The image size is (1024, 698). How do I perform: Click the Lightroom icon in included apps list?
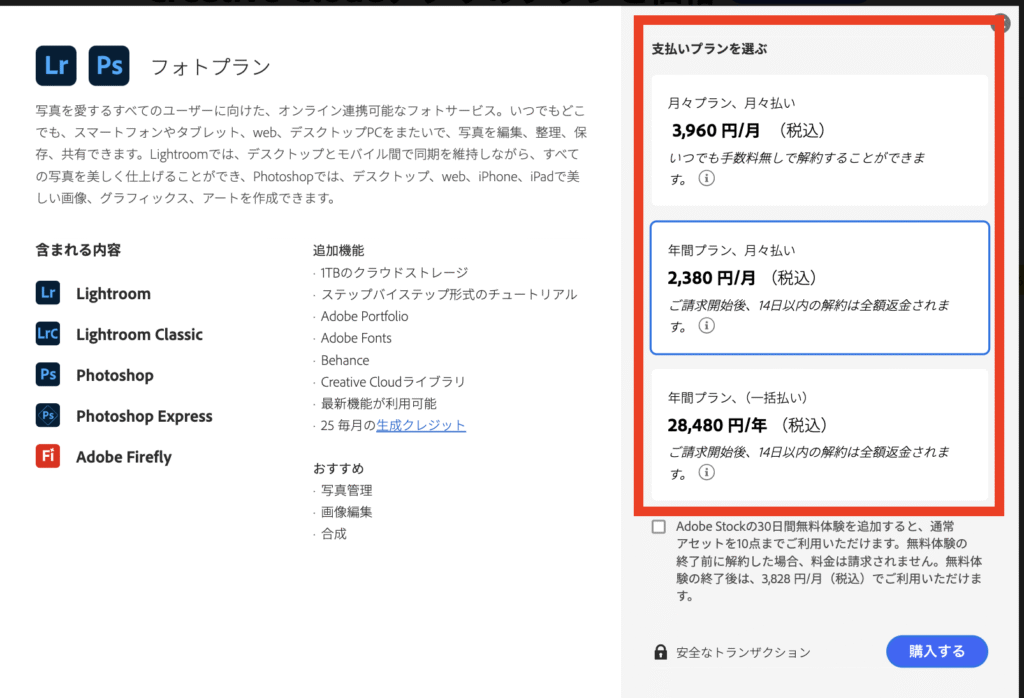(x=47, y=293)
